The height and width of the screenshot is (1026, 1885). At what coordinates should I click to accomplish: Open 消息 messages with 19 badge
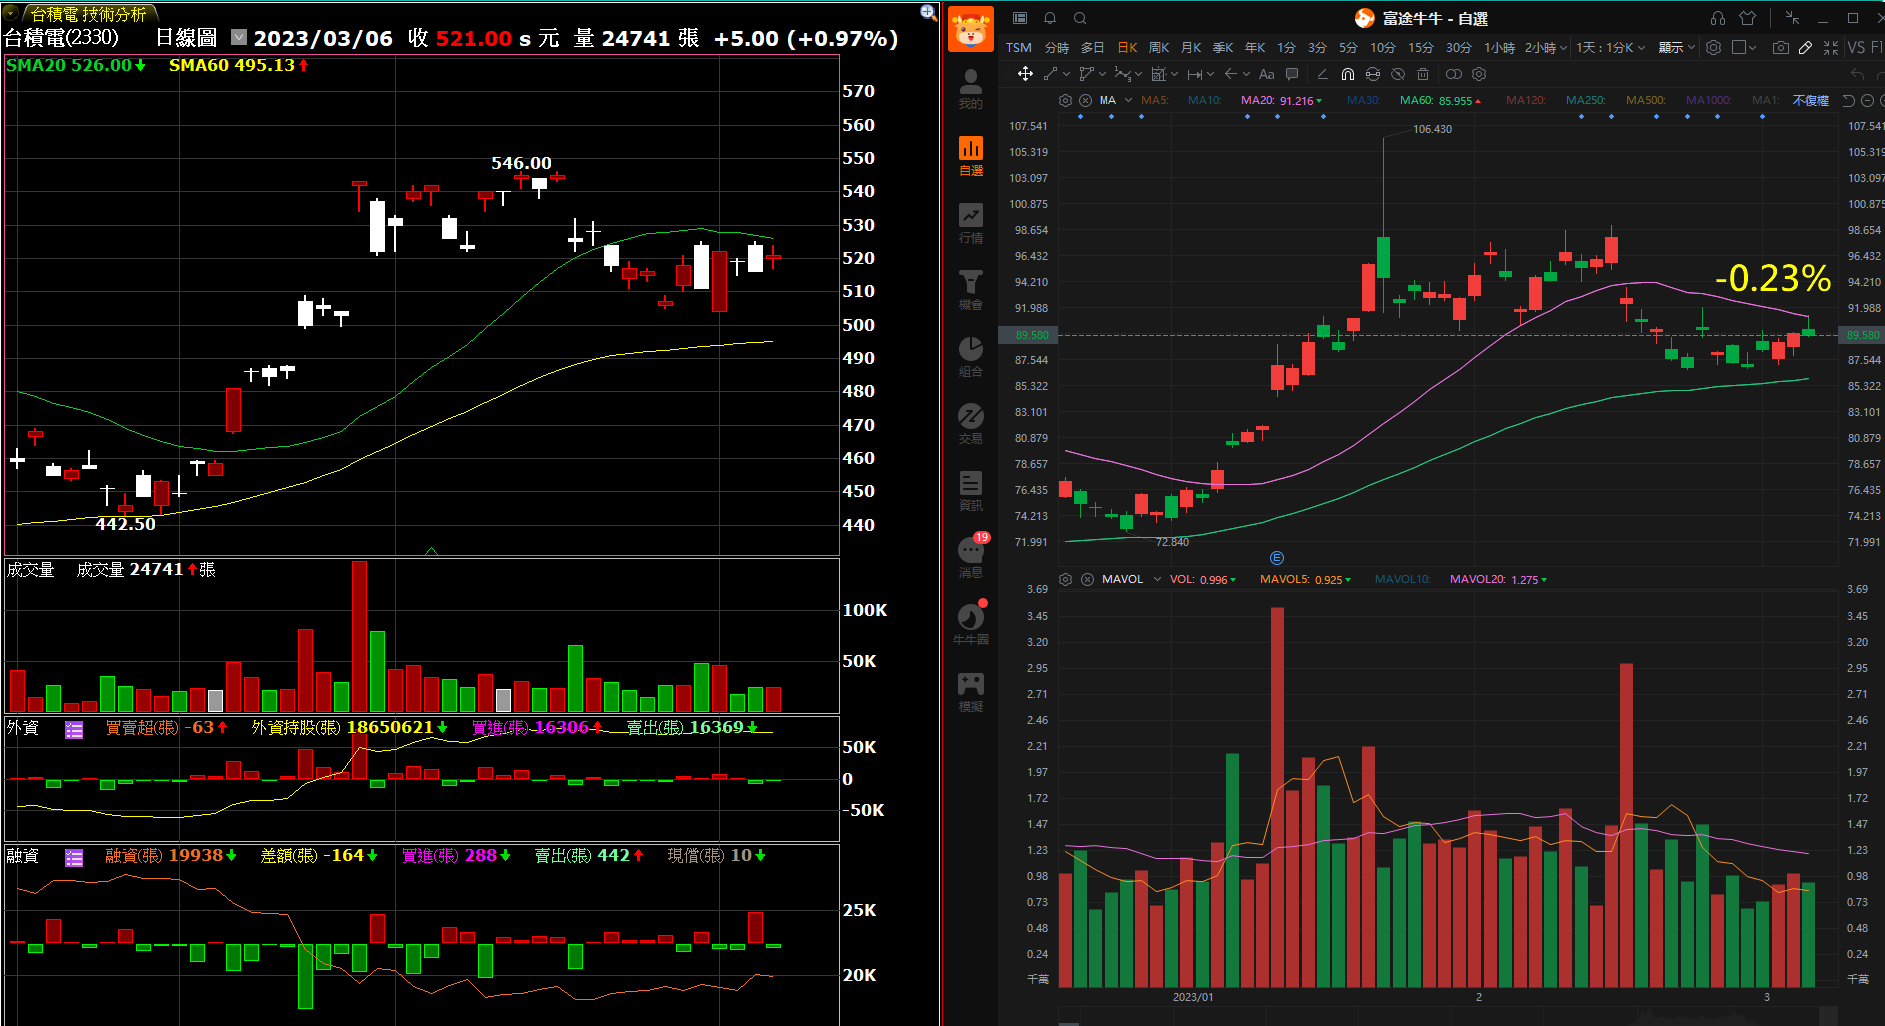click(971, 556)
